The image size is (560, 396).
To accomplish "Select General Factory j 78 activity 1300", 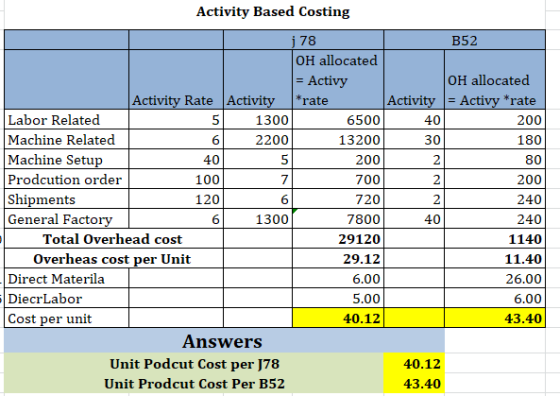I will pyautogui.click(x=258, y=219).
